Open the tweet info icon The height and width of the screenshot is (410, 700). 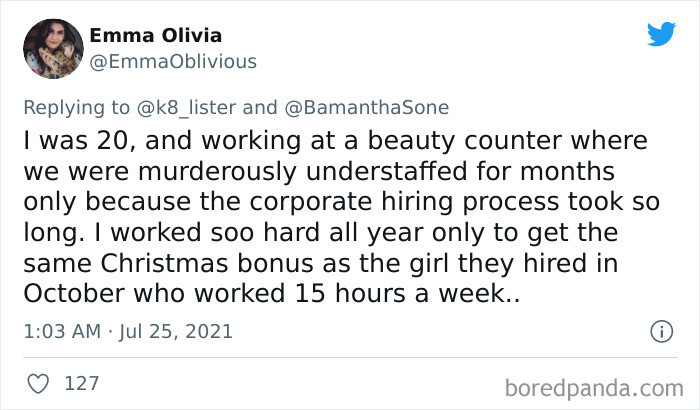659,330
